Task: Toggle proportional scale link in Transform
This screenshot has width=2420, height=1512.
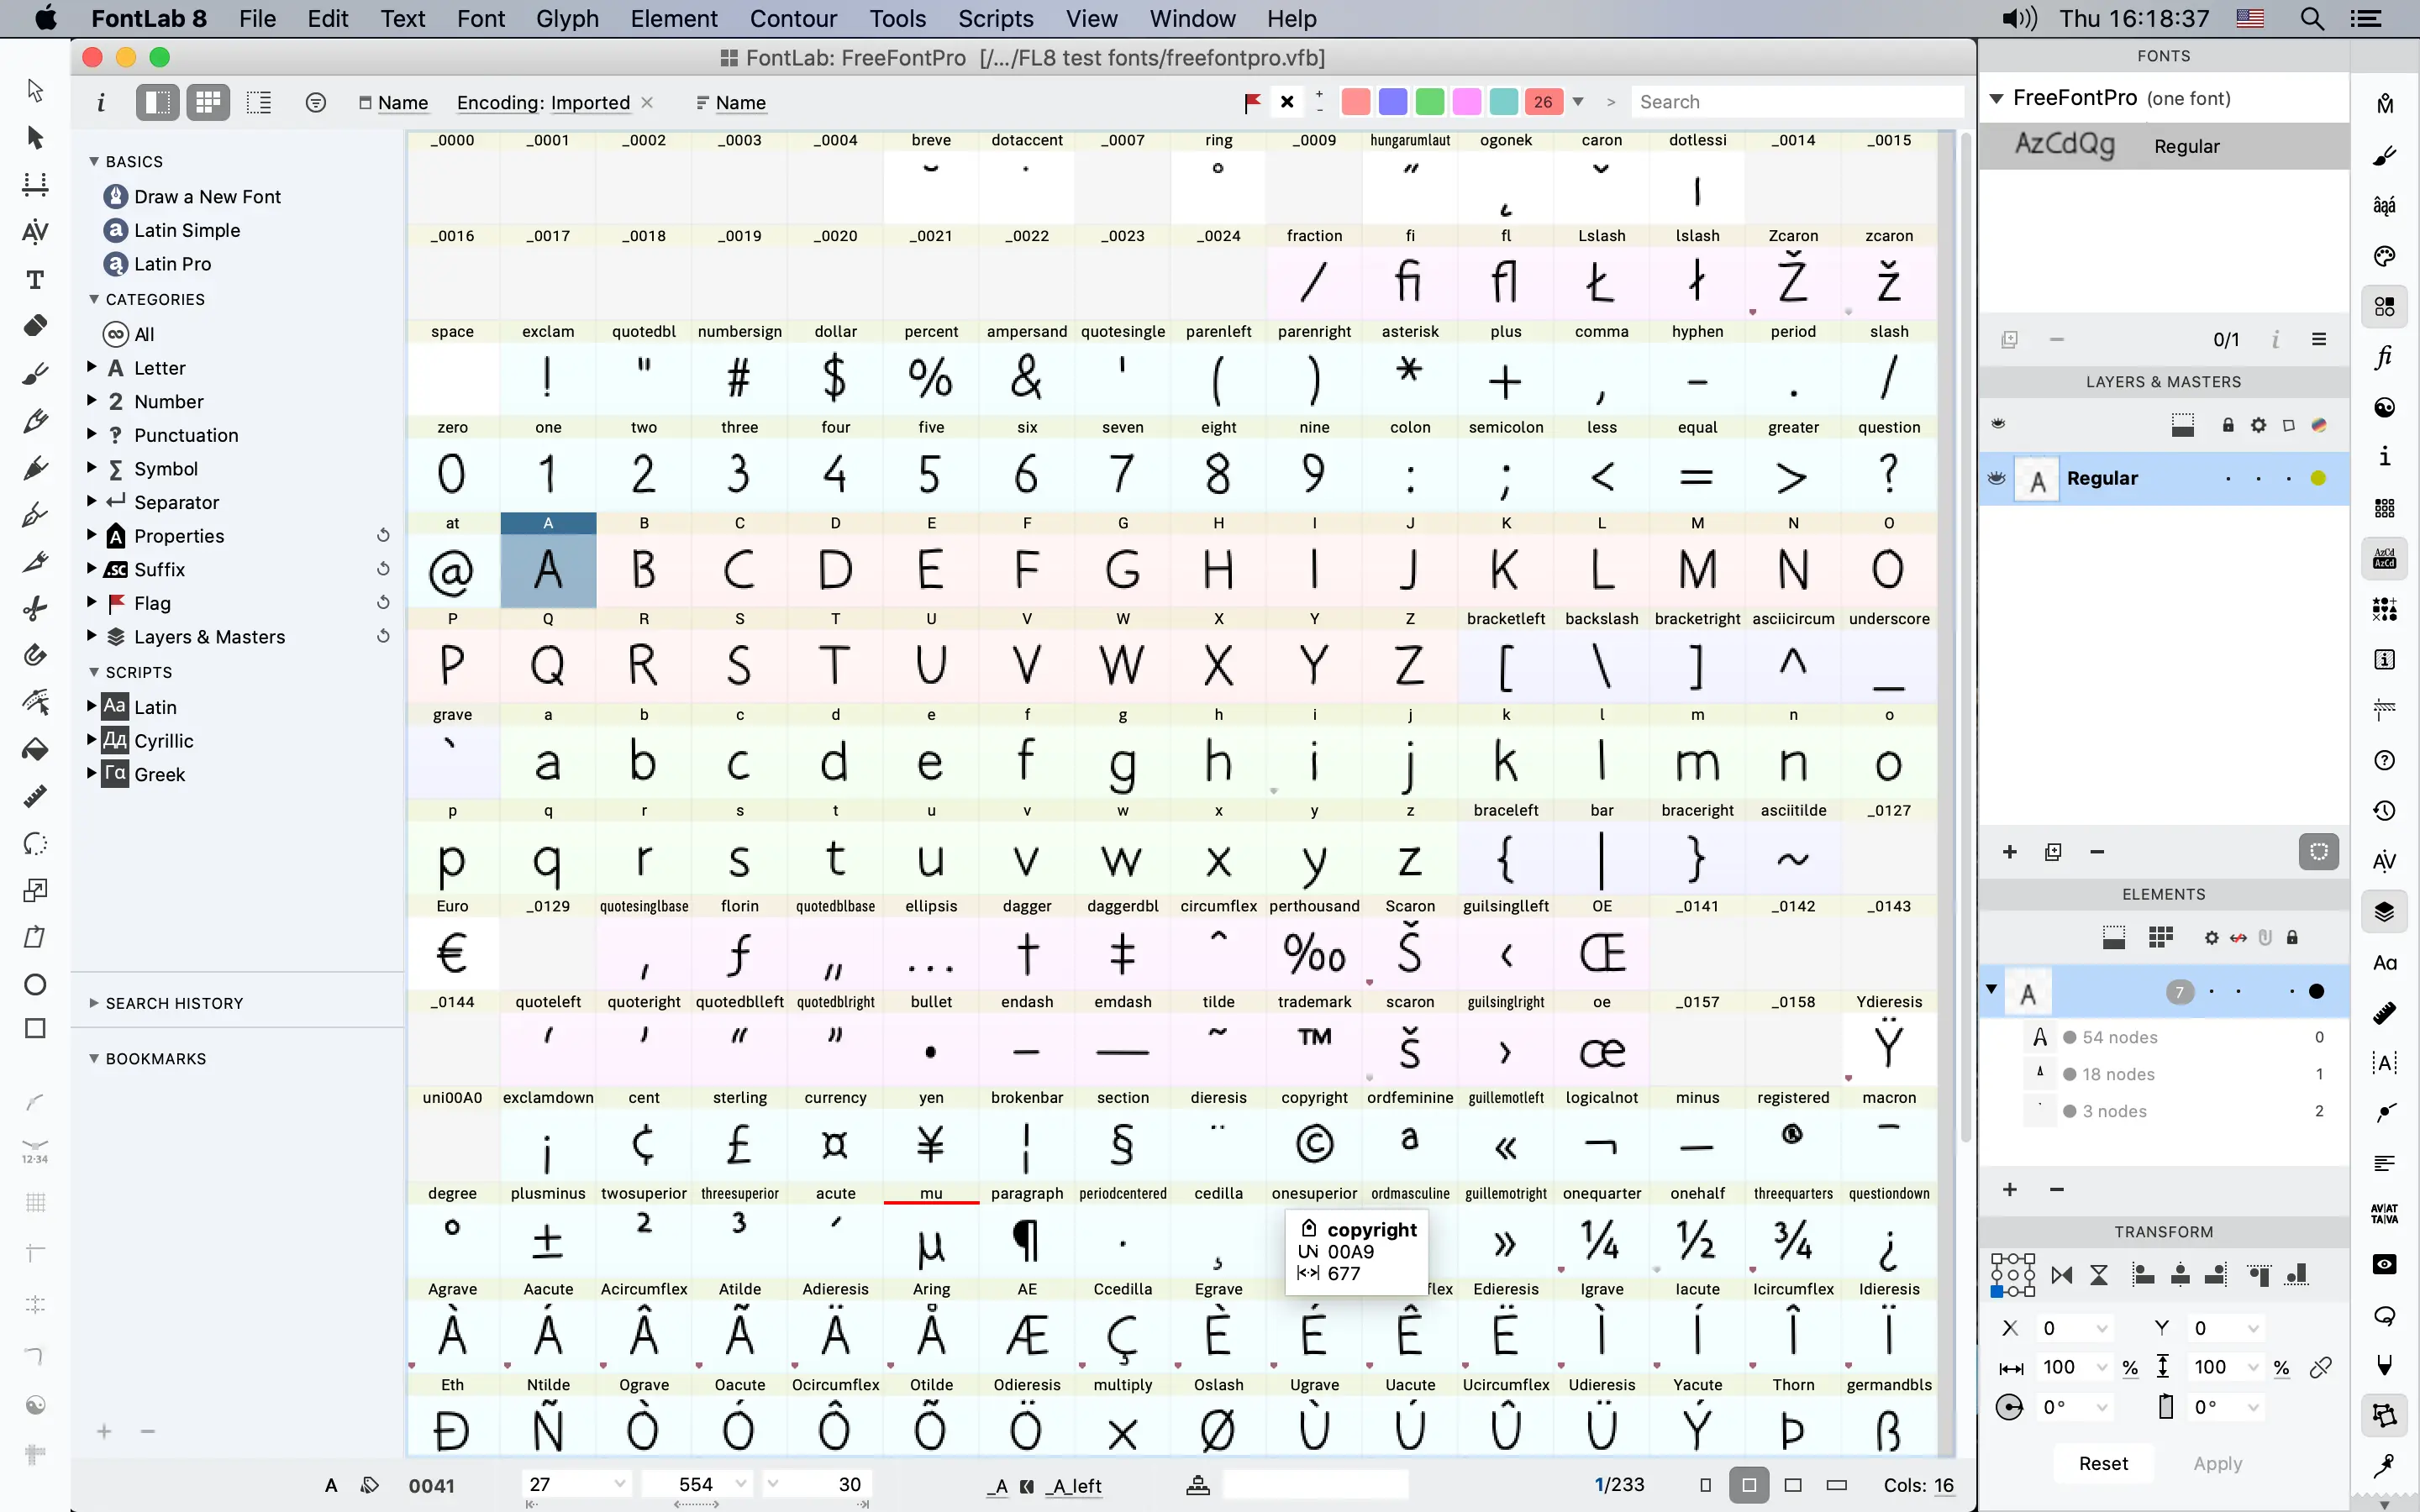Action: click(x=2321, y=1367)
